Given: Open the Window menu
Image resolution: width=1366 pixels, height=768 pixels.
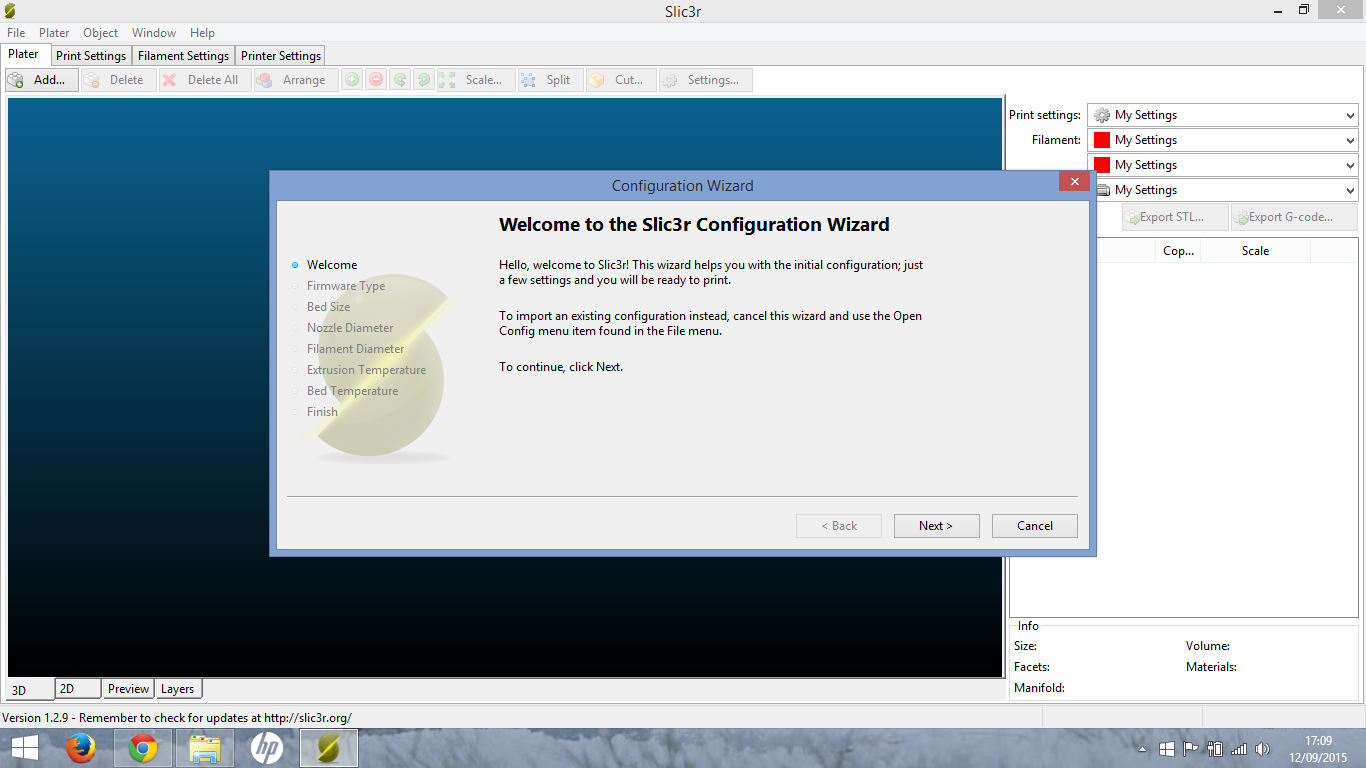Looking at the screenshot, I should pos(154,33).
